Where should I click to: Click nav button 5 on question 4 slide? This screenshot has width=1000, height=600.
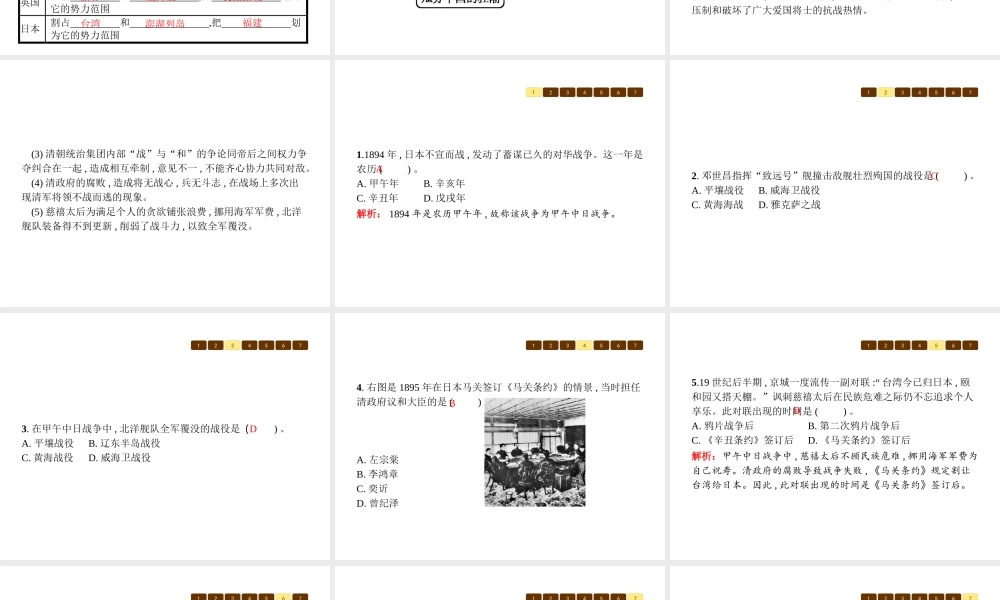pyautogui.click(x=601, y=346)
